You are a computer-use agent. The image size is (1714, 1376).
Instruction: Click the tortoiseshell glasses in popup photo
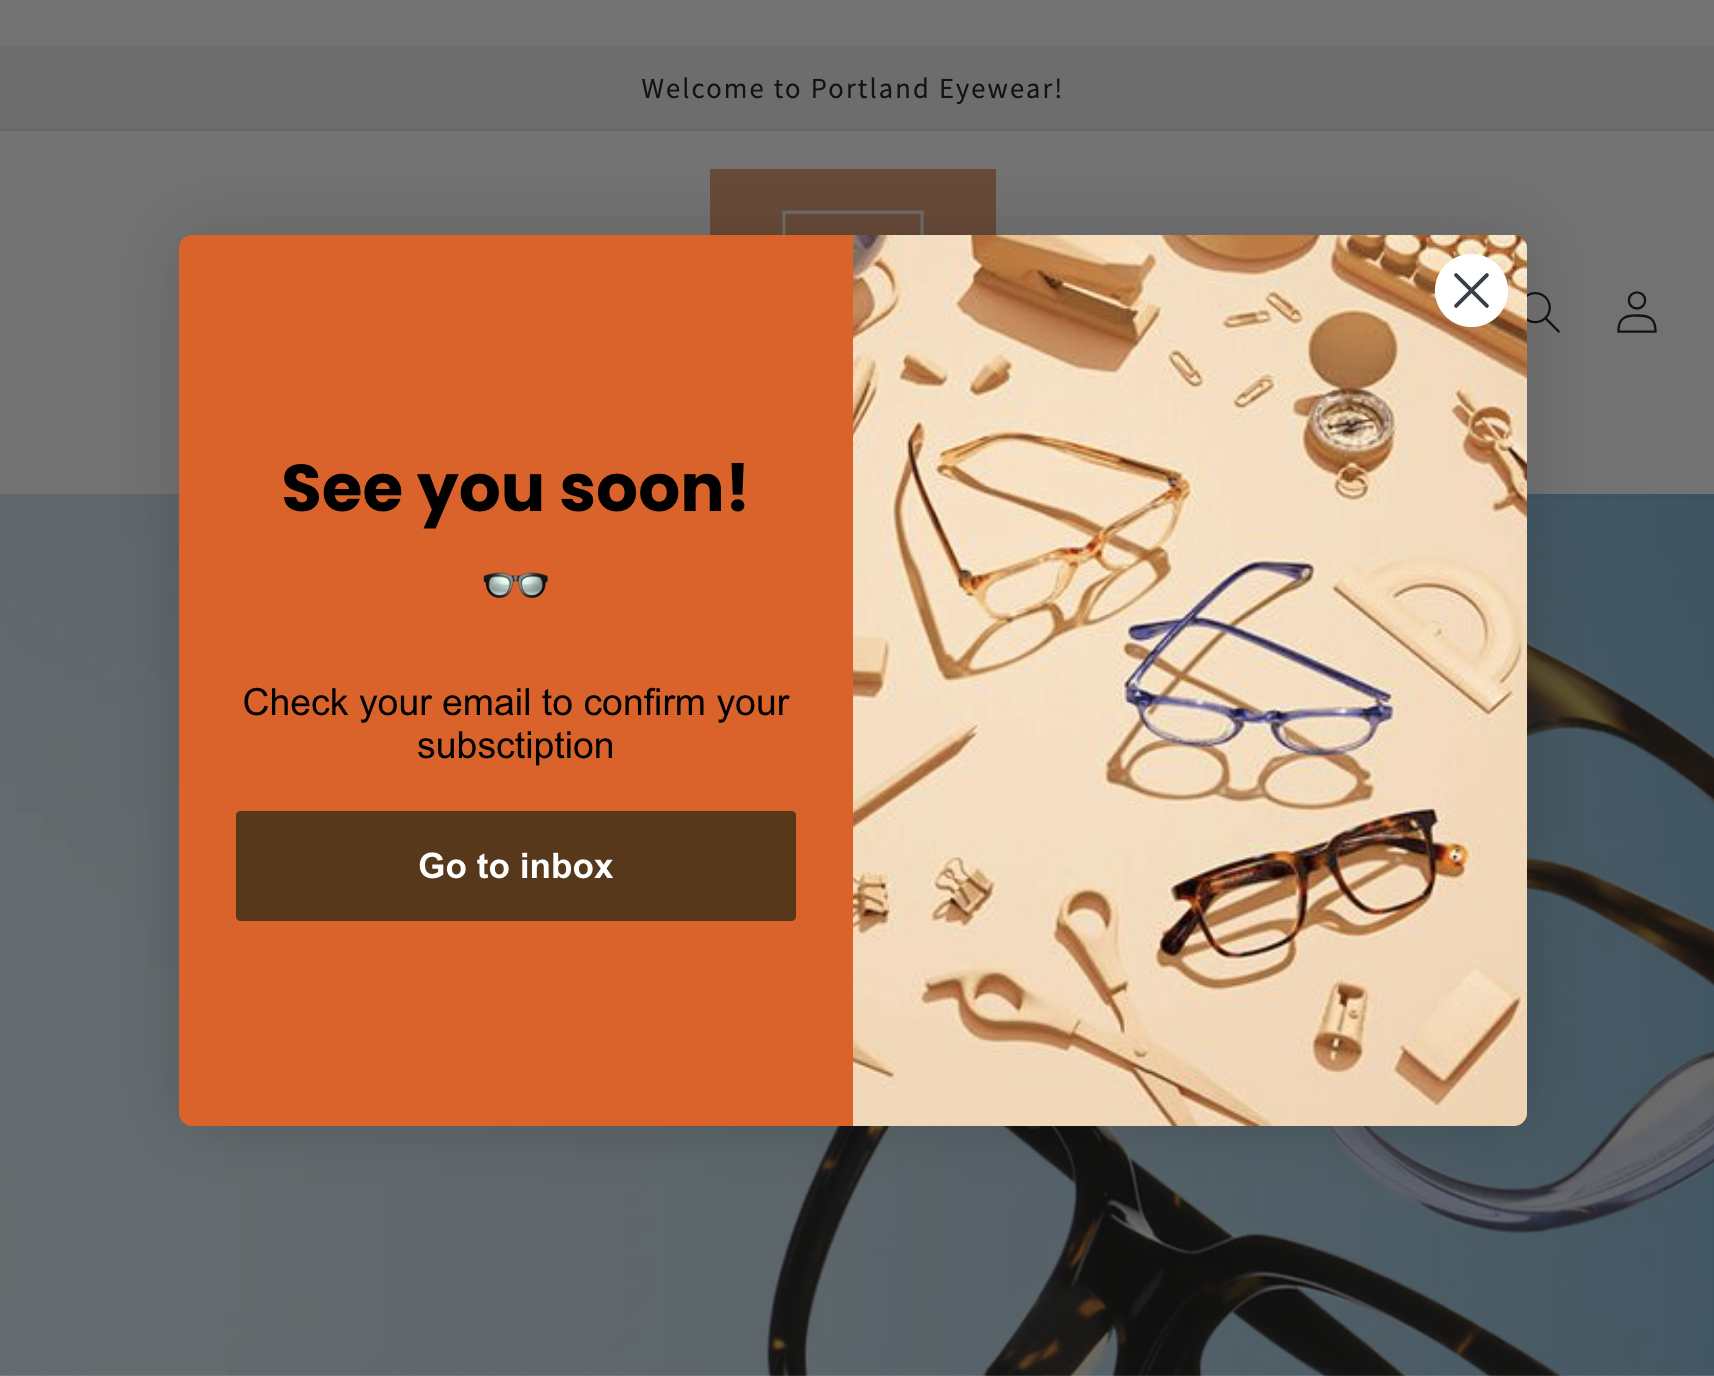(1310, 882)
